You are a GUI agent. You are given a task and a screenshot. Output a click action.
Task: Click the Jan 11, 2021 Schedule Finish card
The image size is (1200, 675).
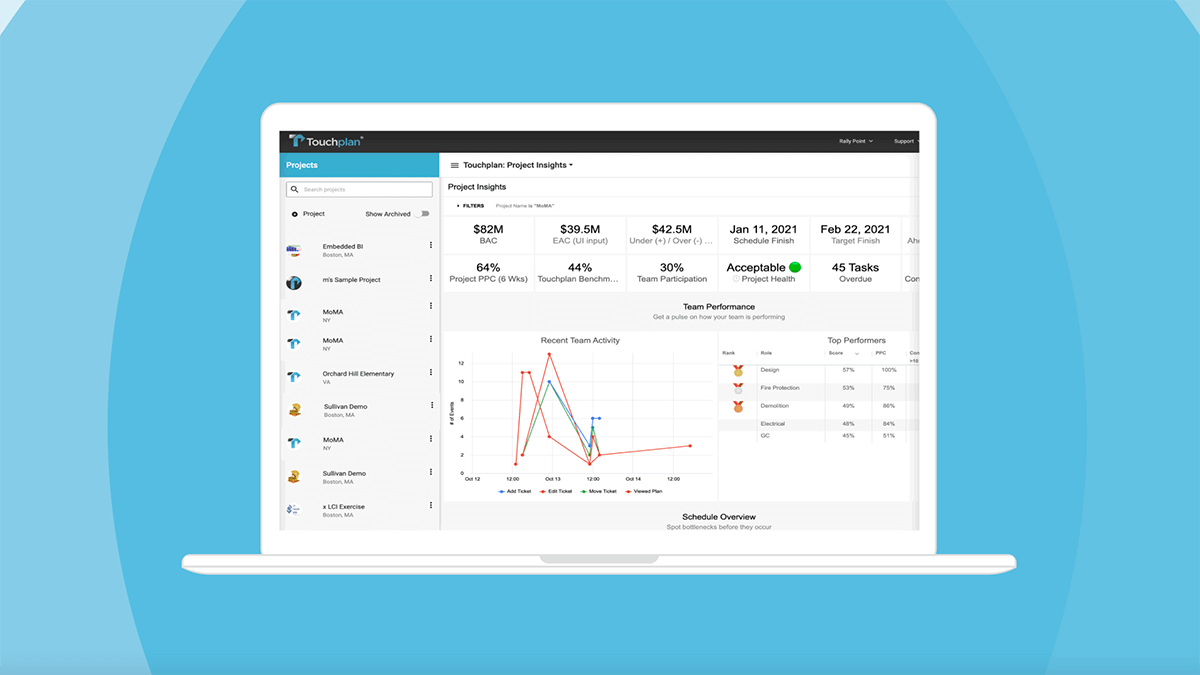point(762,235)
